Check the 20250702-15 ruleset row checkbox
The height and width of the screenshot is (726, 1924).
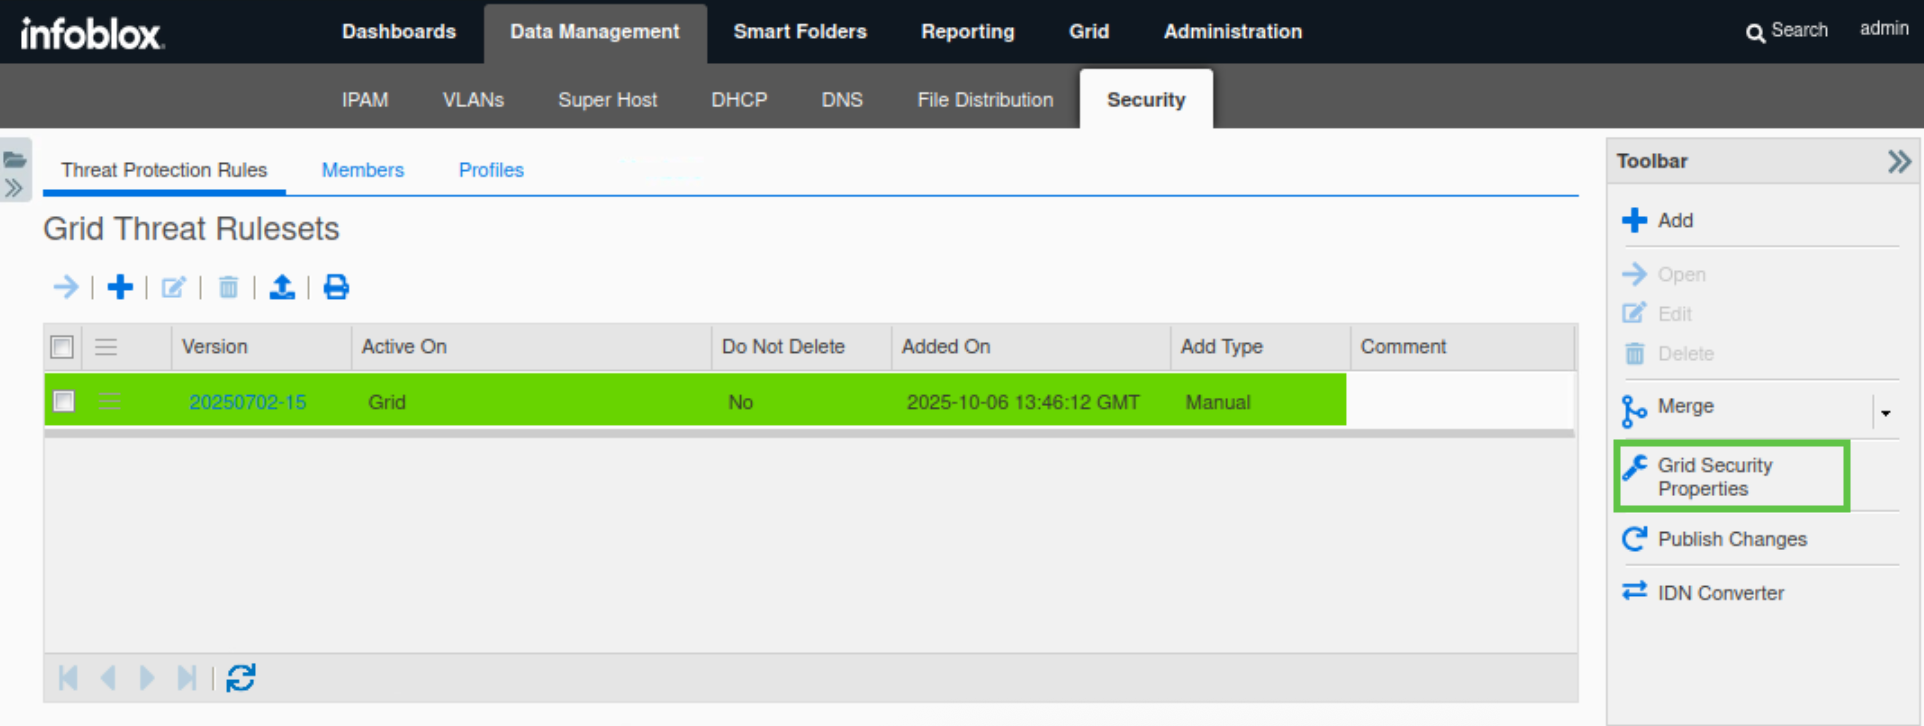point(64,401)
